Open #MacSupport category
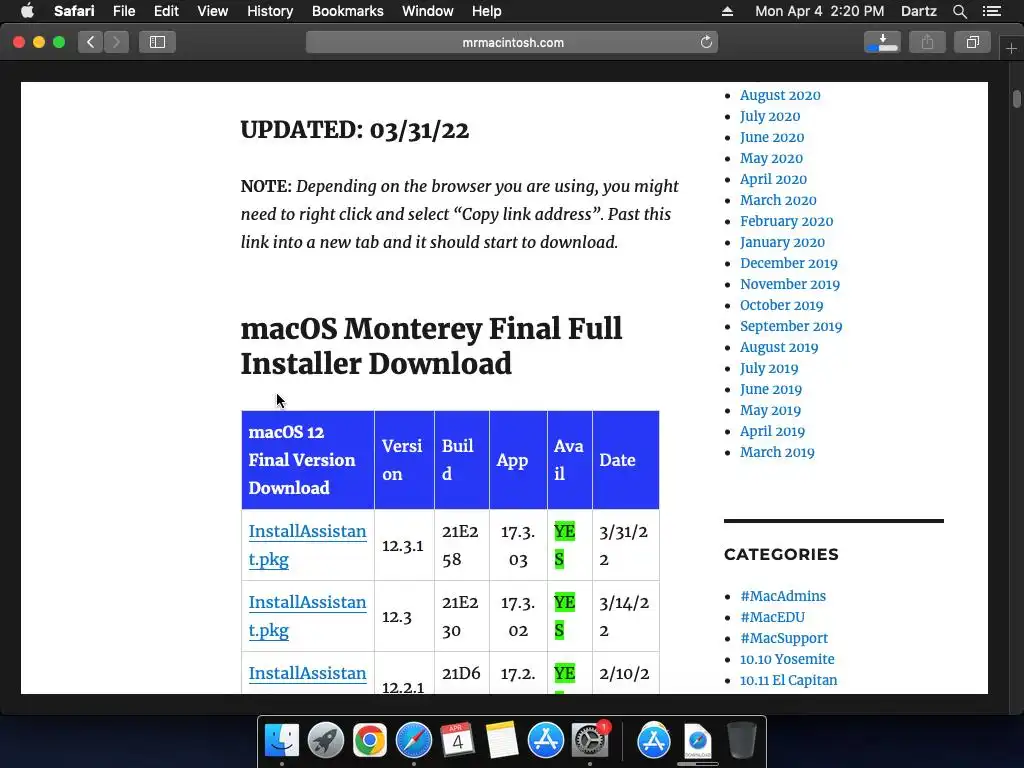This screenshot has height=768, width=1024. [784, 638]
